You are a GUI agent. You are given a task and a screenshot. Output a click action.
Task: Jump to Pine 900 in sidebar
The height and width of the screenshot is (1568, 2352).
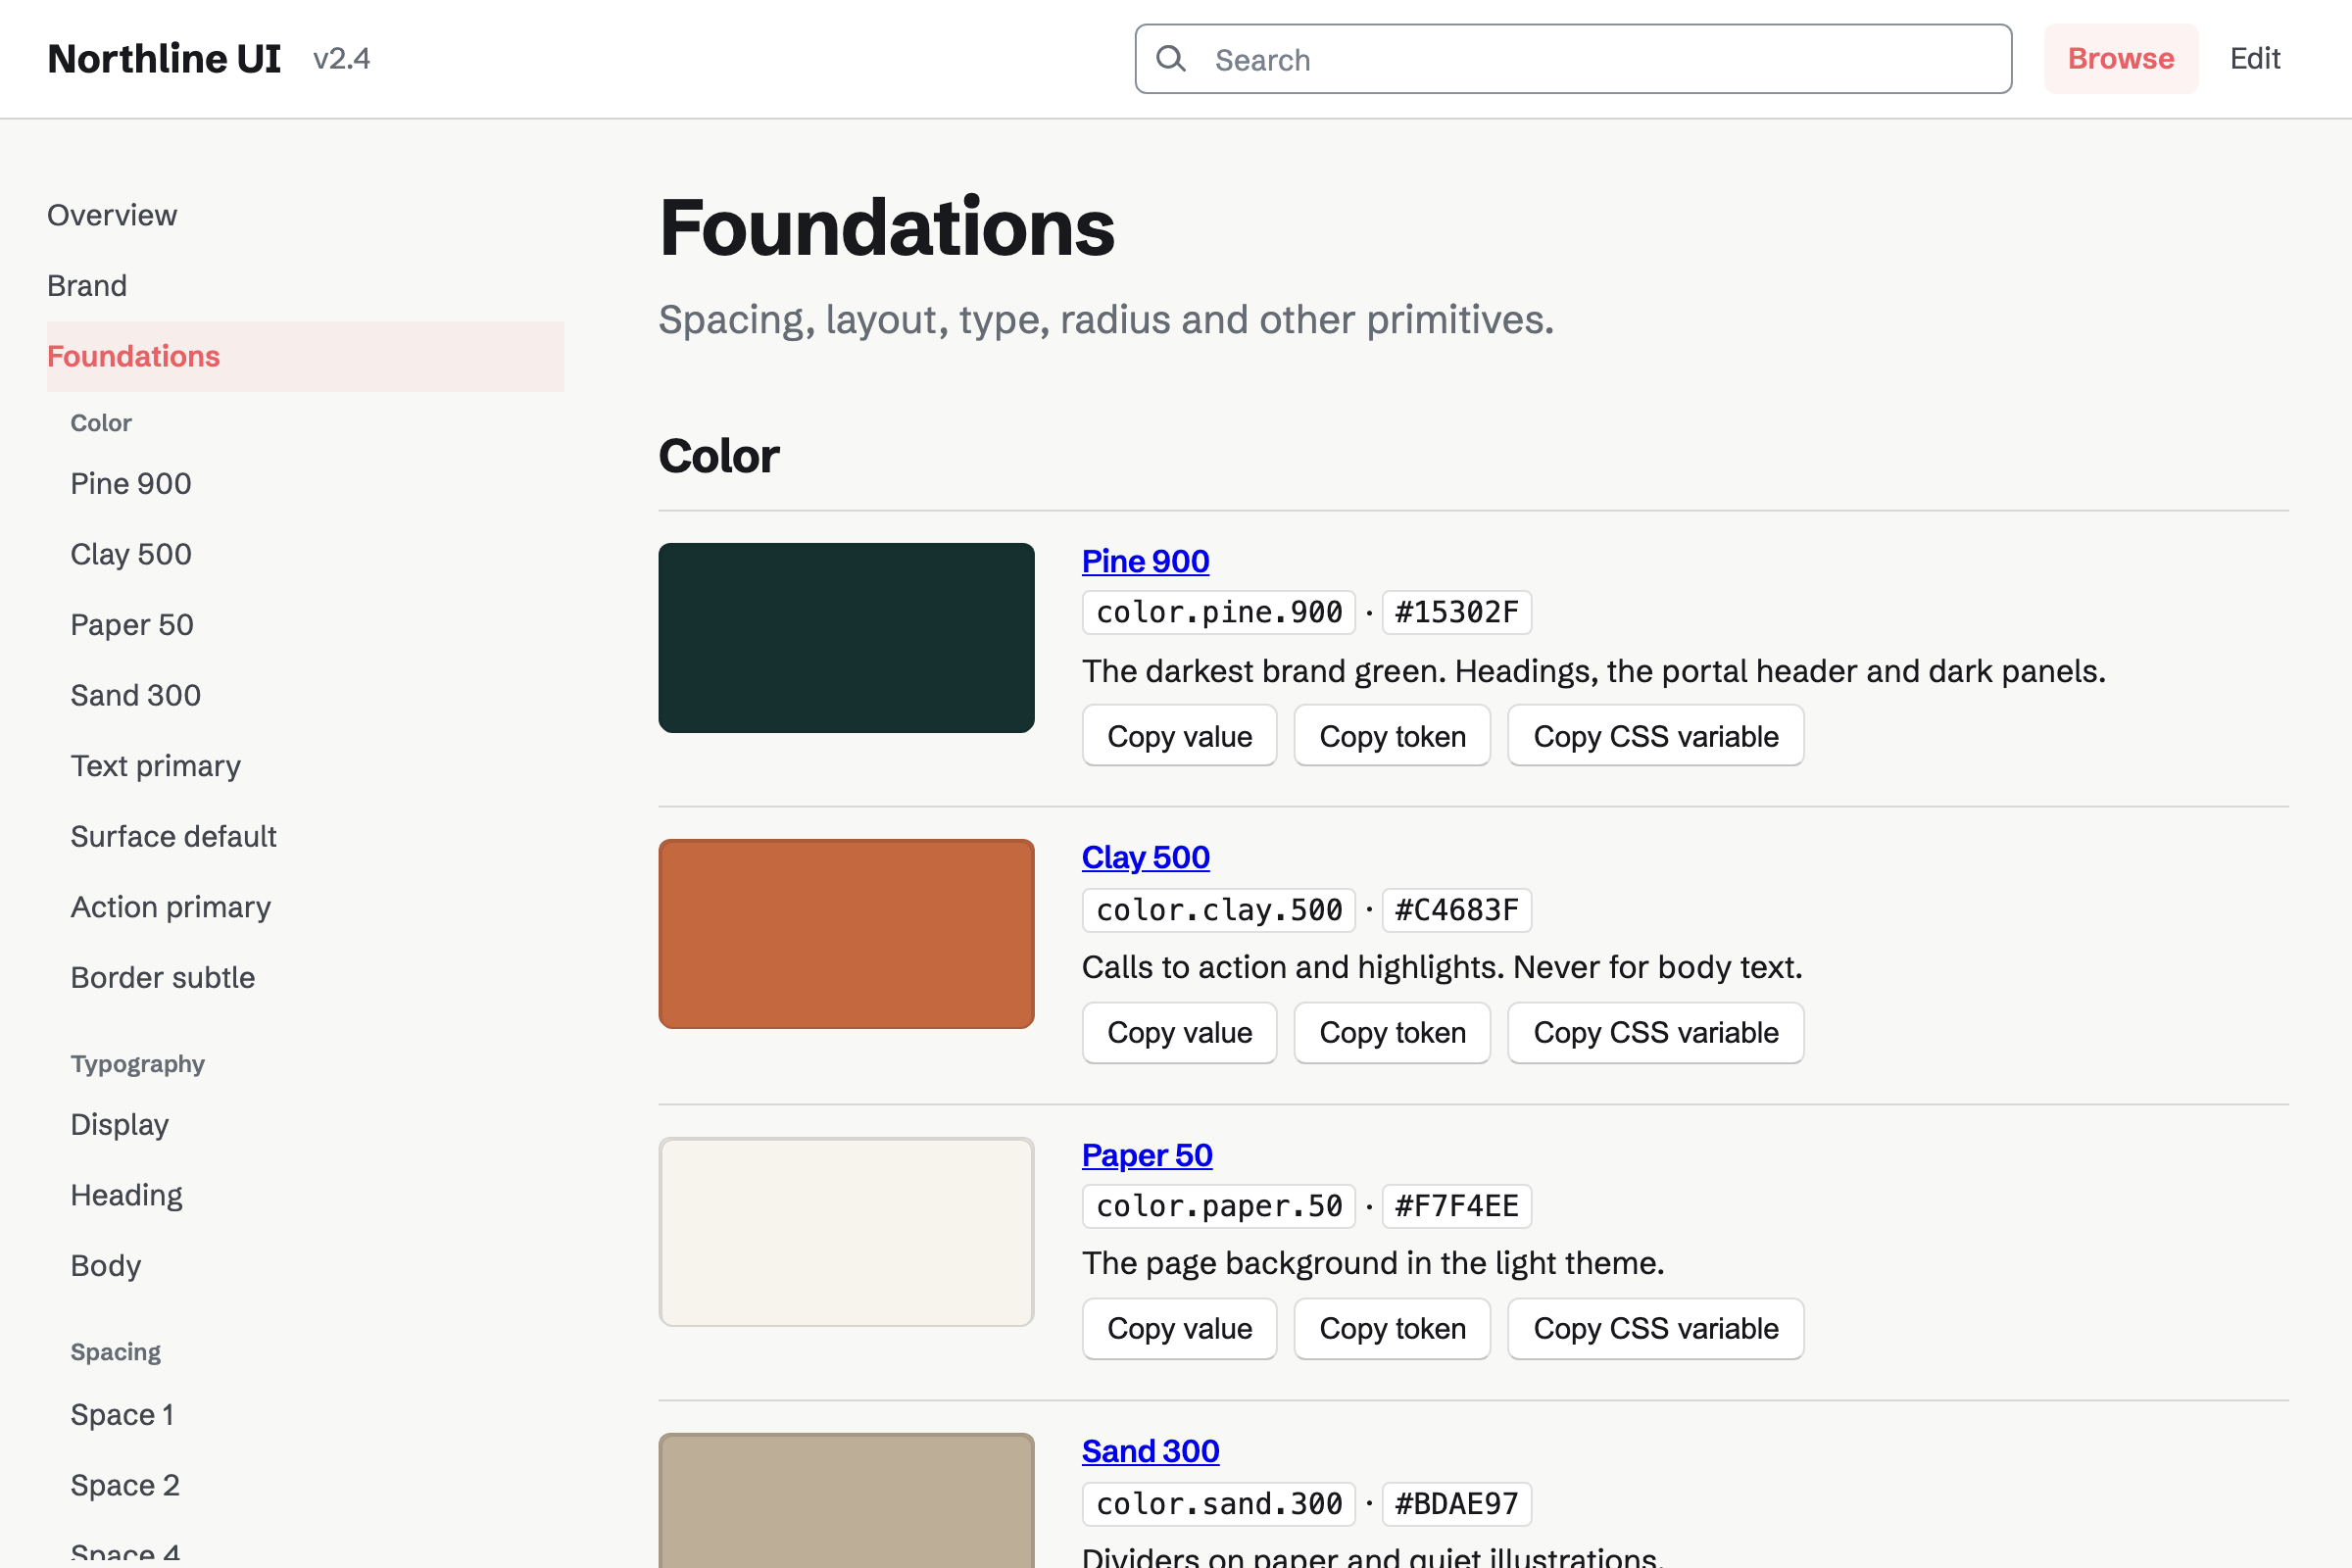click(x=131, y=484)
